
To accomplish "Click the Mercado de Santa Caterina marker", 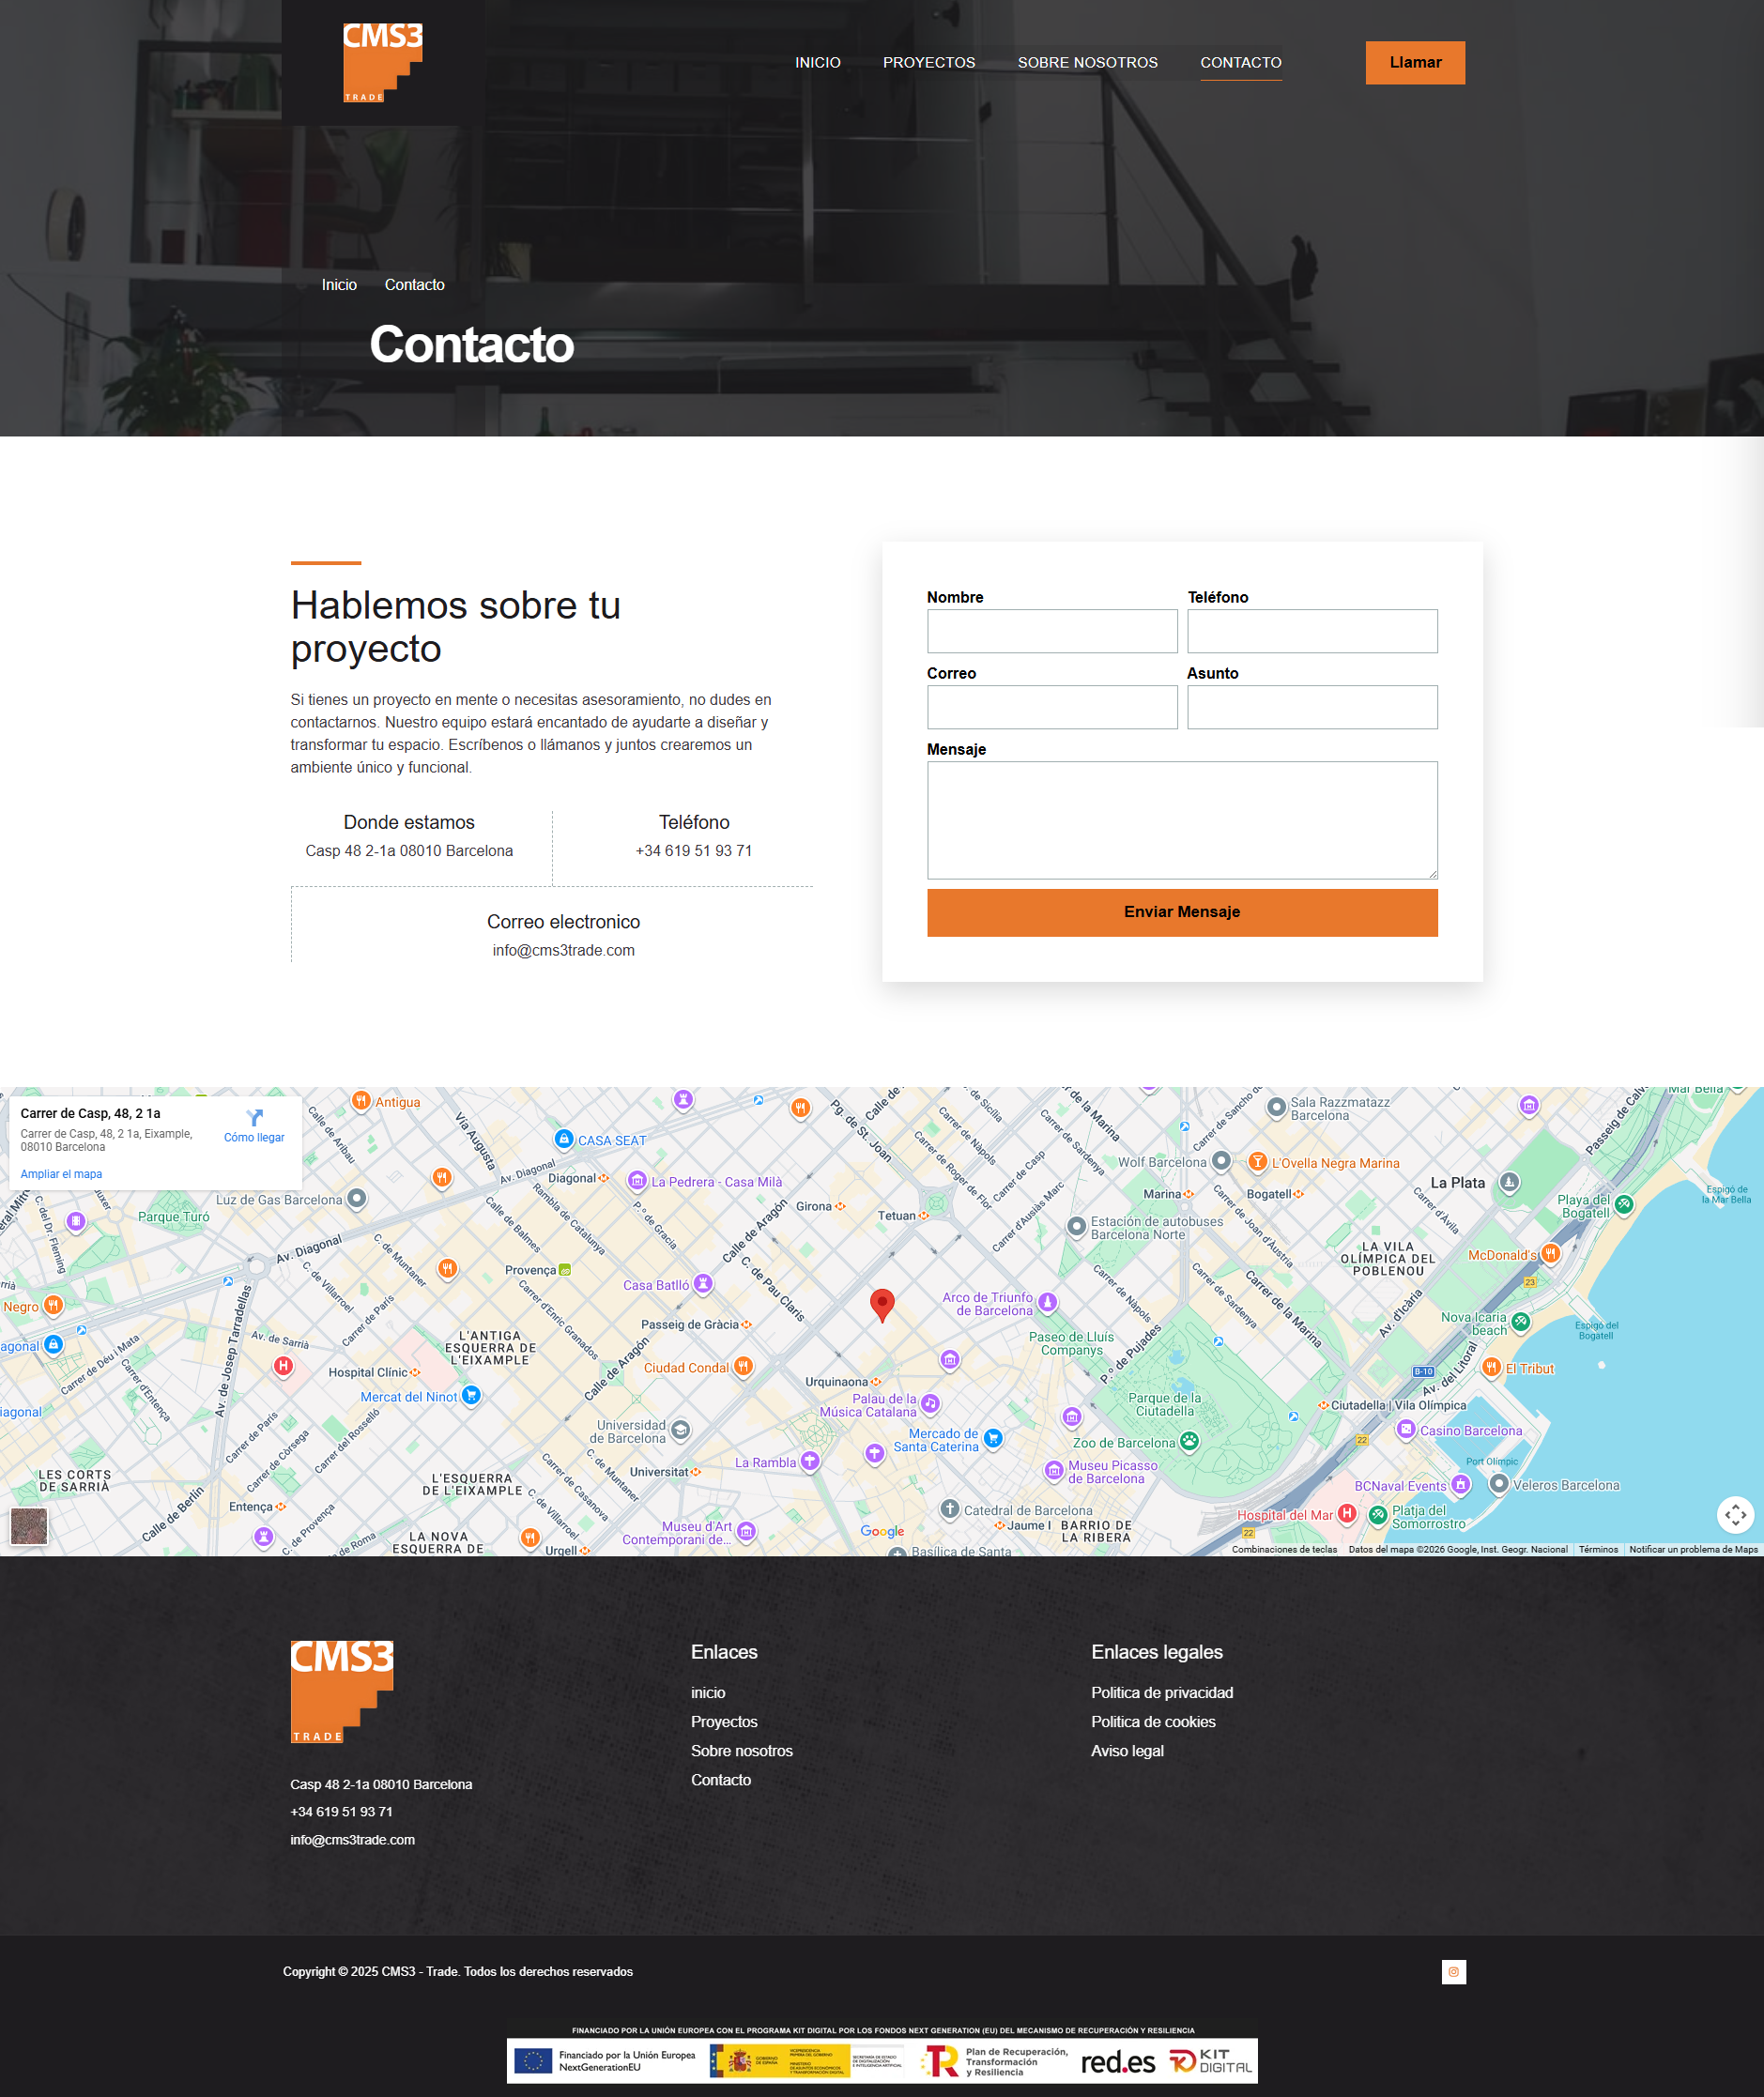I will (993, 1438).
